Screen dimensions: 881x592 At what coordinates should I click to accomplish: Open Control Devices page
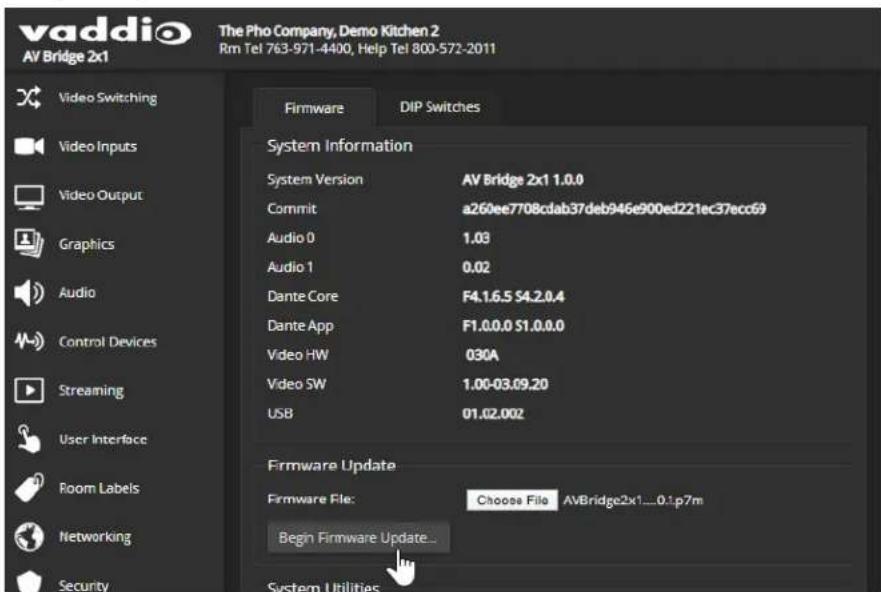107,341
